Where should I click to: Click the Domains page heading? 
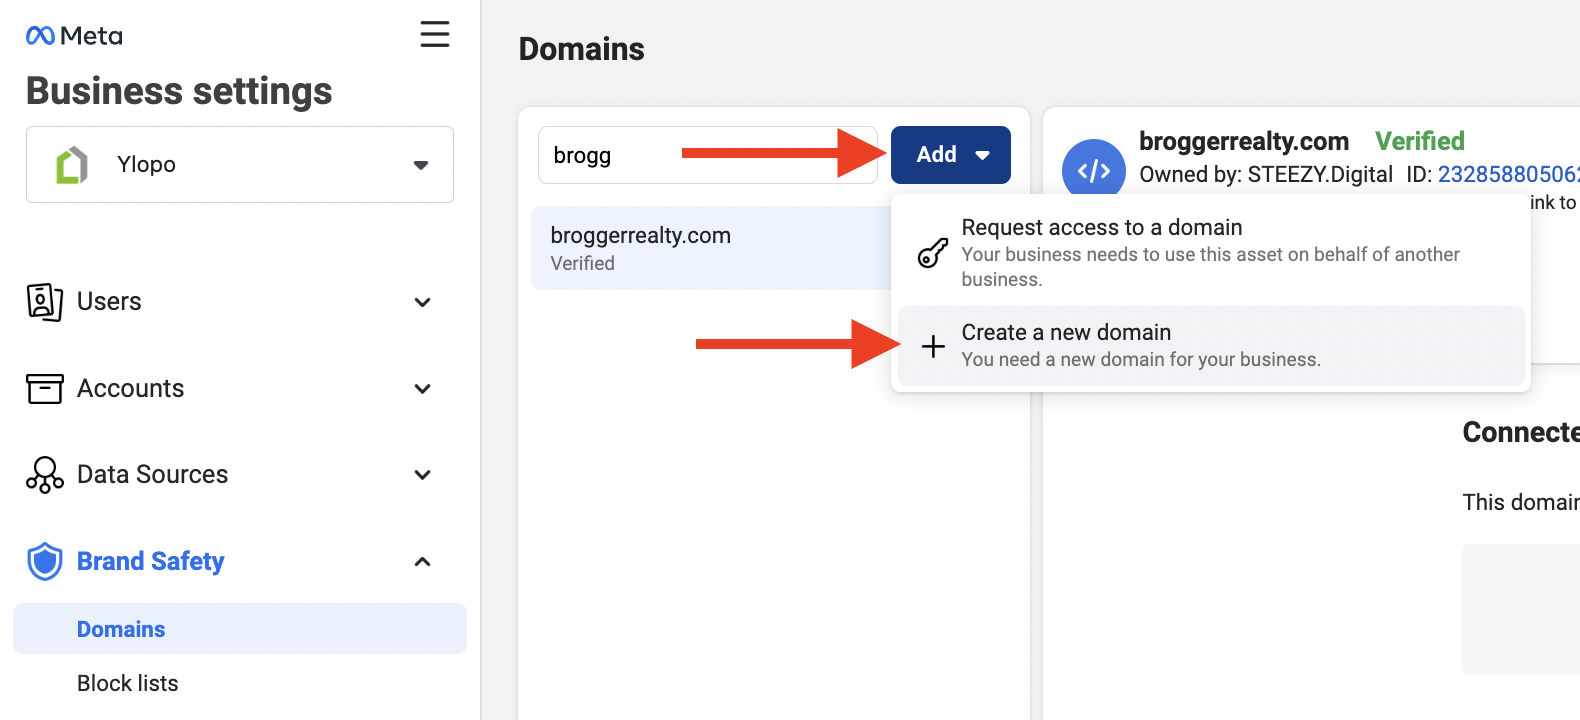click(582, 49)
